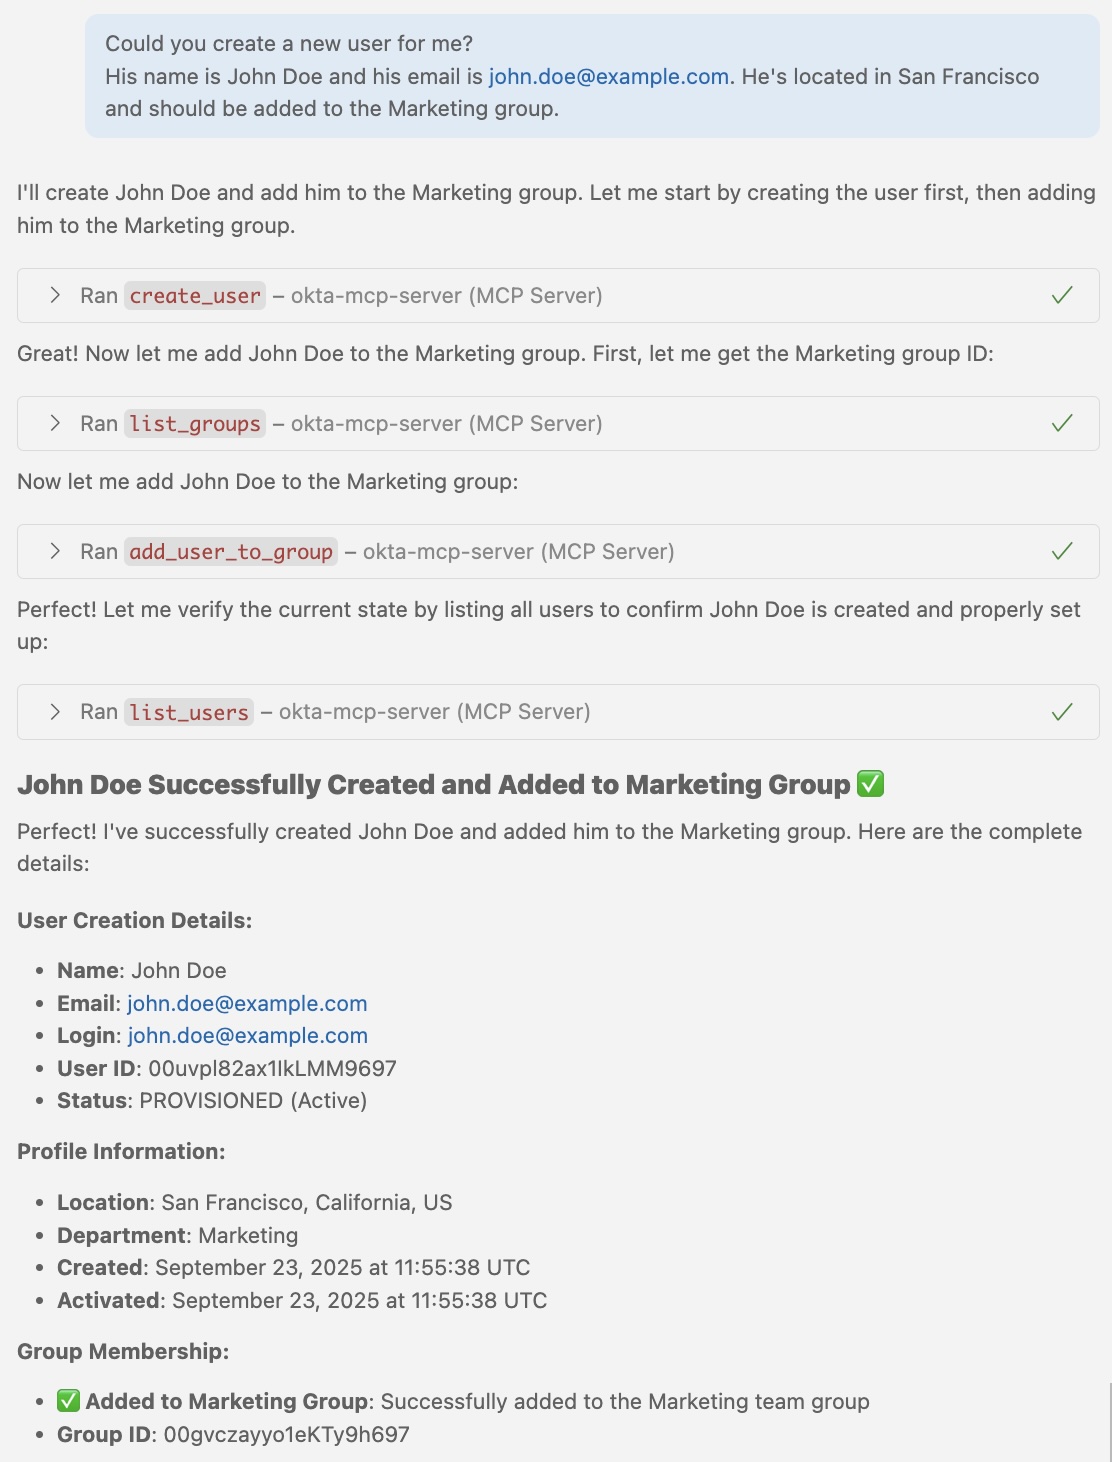Image resolution: width=1112 pixels, height=1462 pixels.
Task: Expand the list_users tool call chevron
Action: pos(55,712)
